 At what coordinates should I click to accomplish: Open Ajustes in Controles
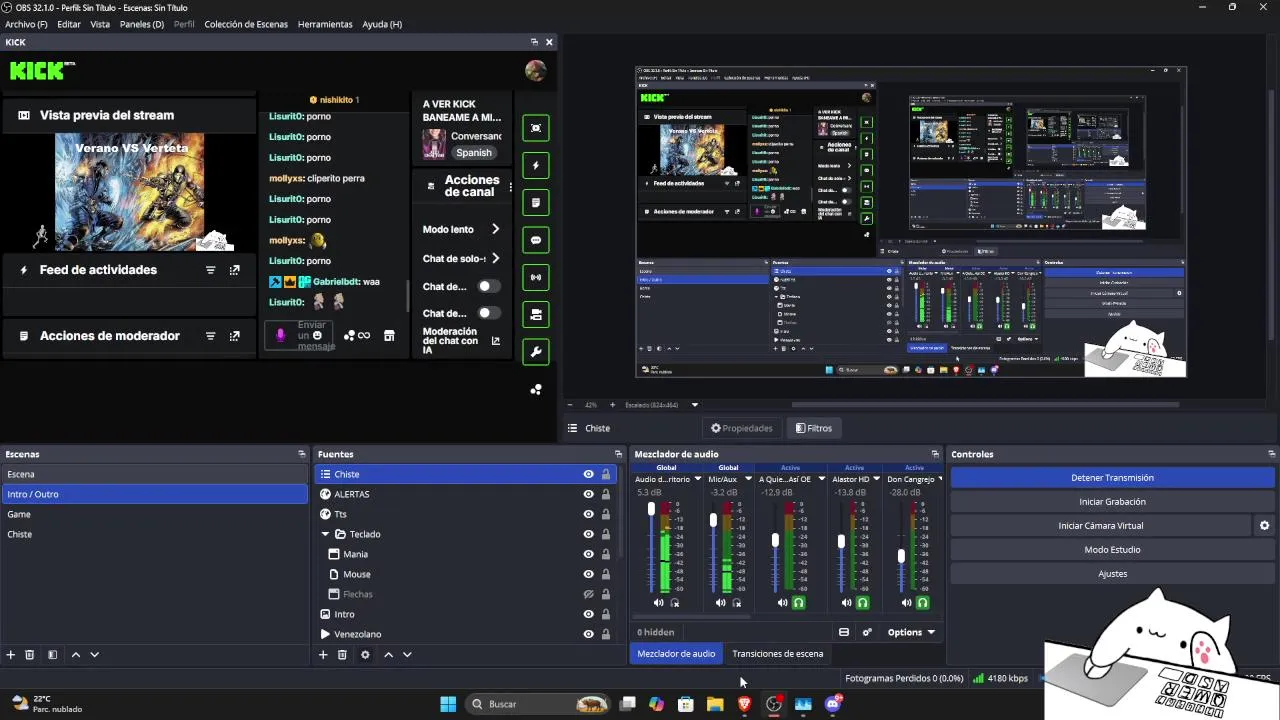tap(1113, 573)
